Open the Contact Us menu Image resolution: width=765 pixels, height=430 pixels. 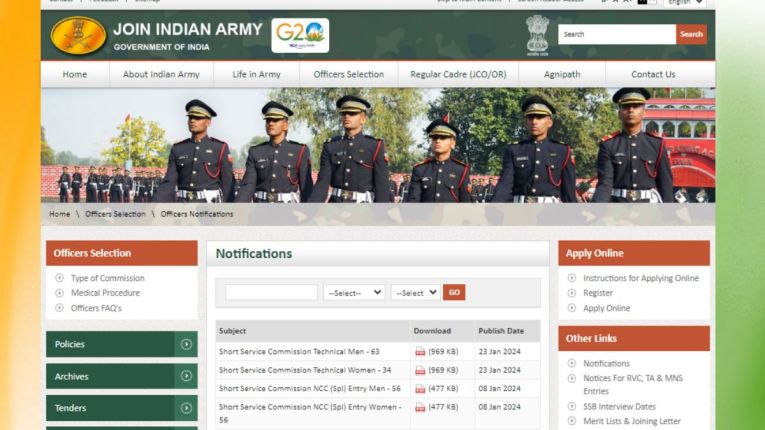tap(653, 75)
